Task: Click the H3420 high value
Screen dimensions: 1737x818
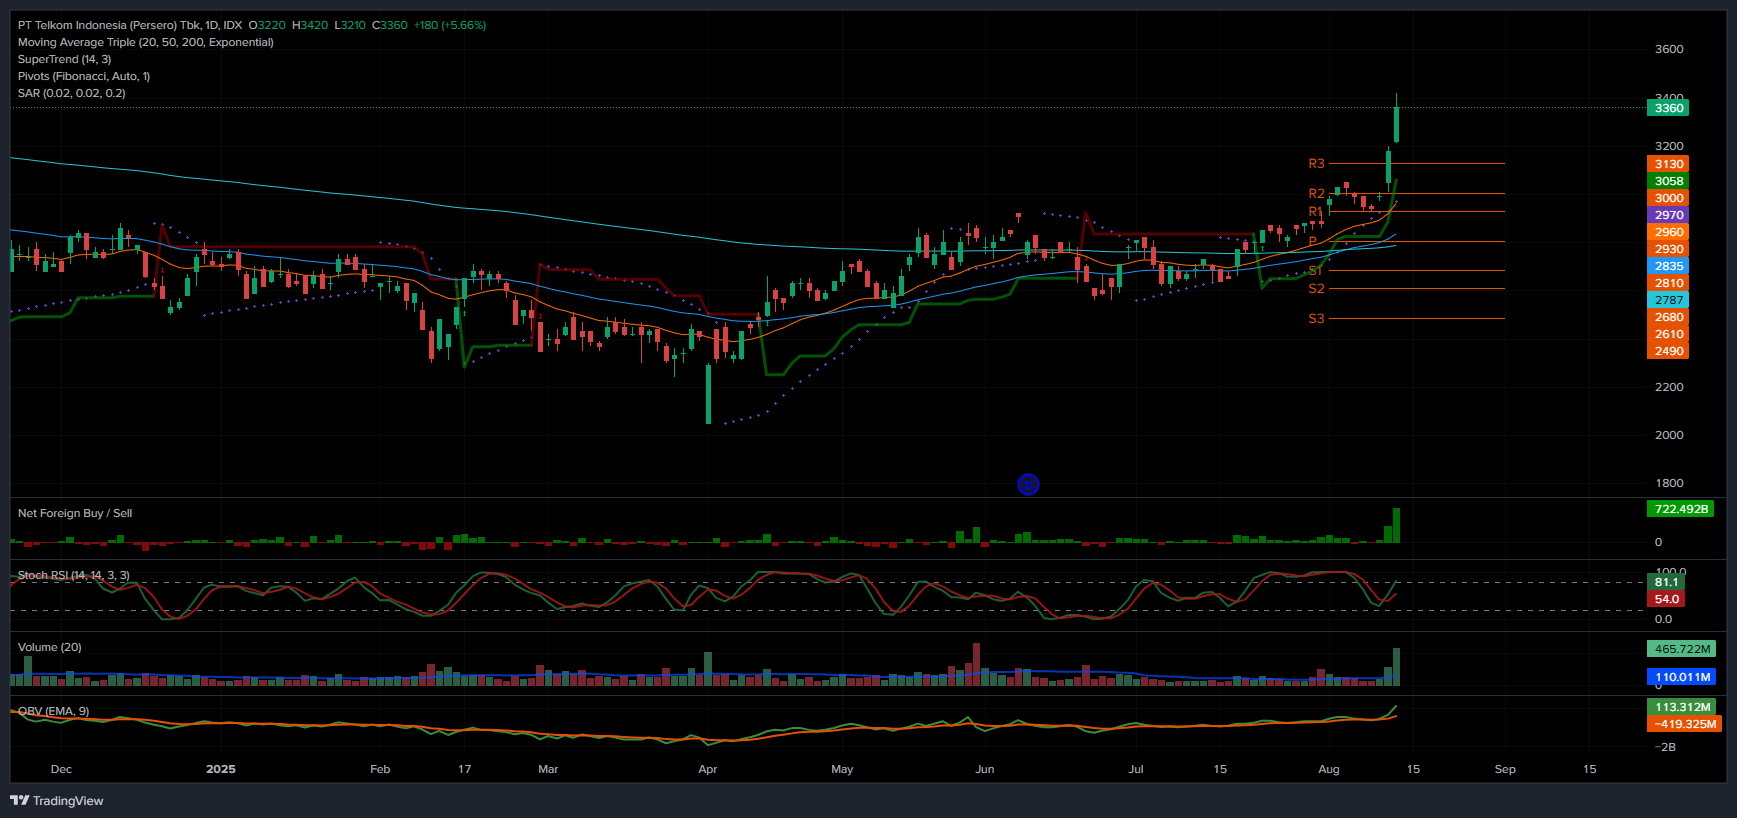Action: (x=310, y=25)
